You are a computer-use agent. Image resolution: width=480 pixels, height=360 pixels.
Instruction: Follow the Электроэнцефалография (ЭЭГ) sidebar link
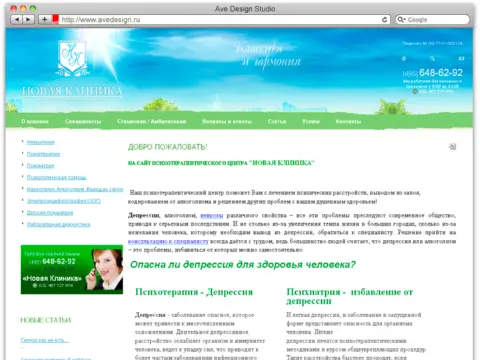[63, 201]
